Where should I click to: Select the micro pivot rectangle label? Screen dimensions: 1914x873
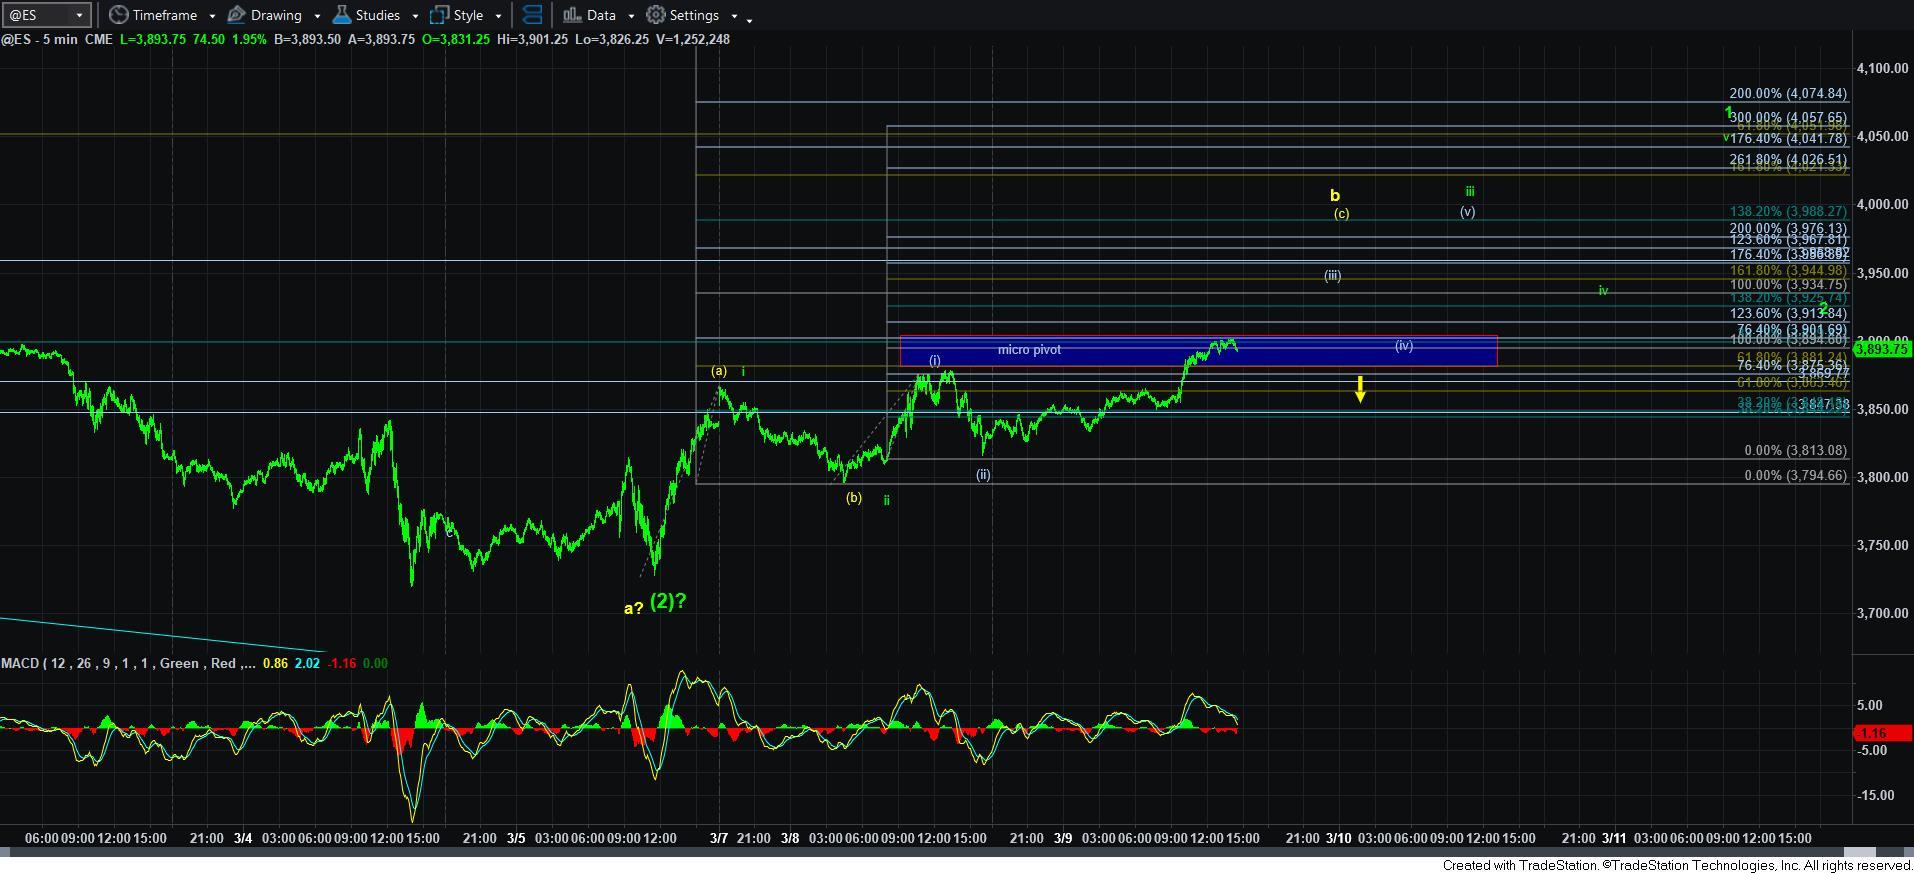[1029, 350]
